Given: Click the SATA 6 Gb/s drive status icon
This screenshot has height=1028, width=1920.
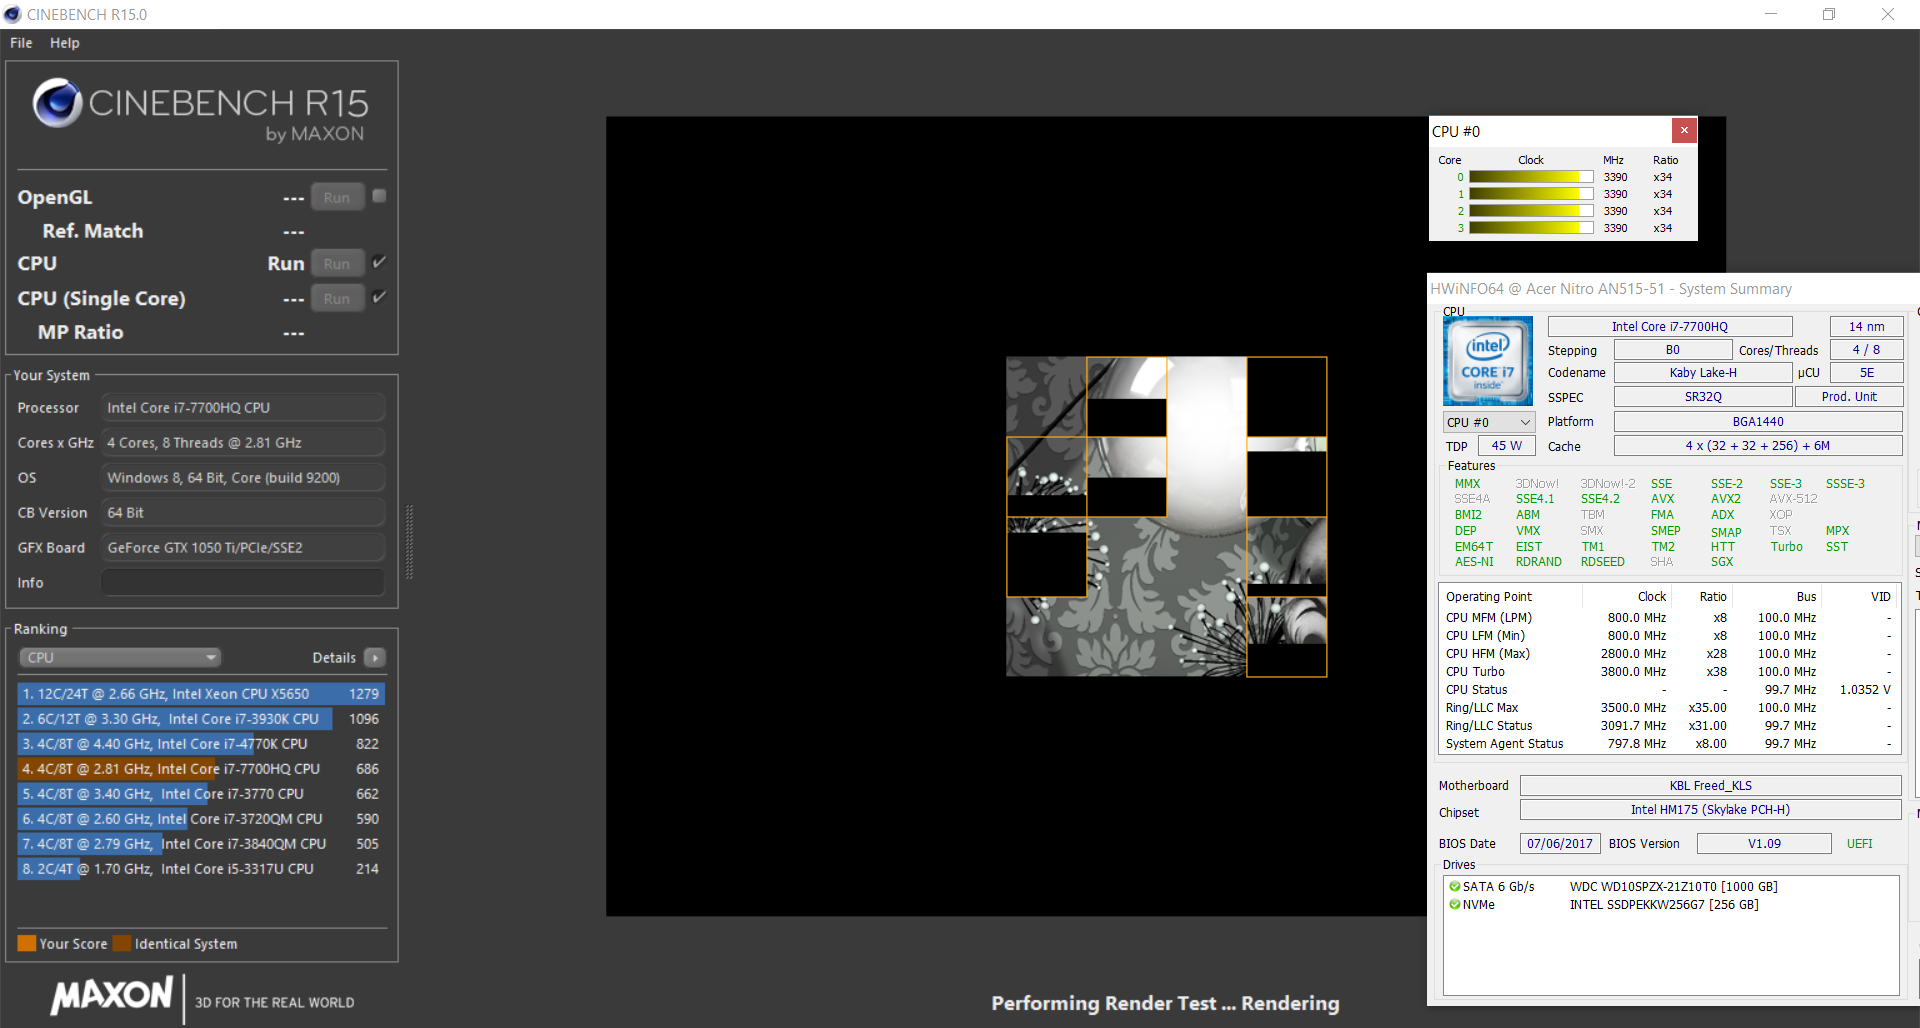Looking at the screenshot, I should pyautogui.click(x=1454, y=887).
